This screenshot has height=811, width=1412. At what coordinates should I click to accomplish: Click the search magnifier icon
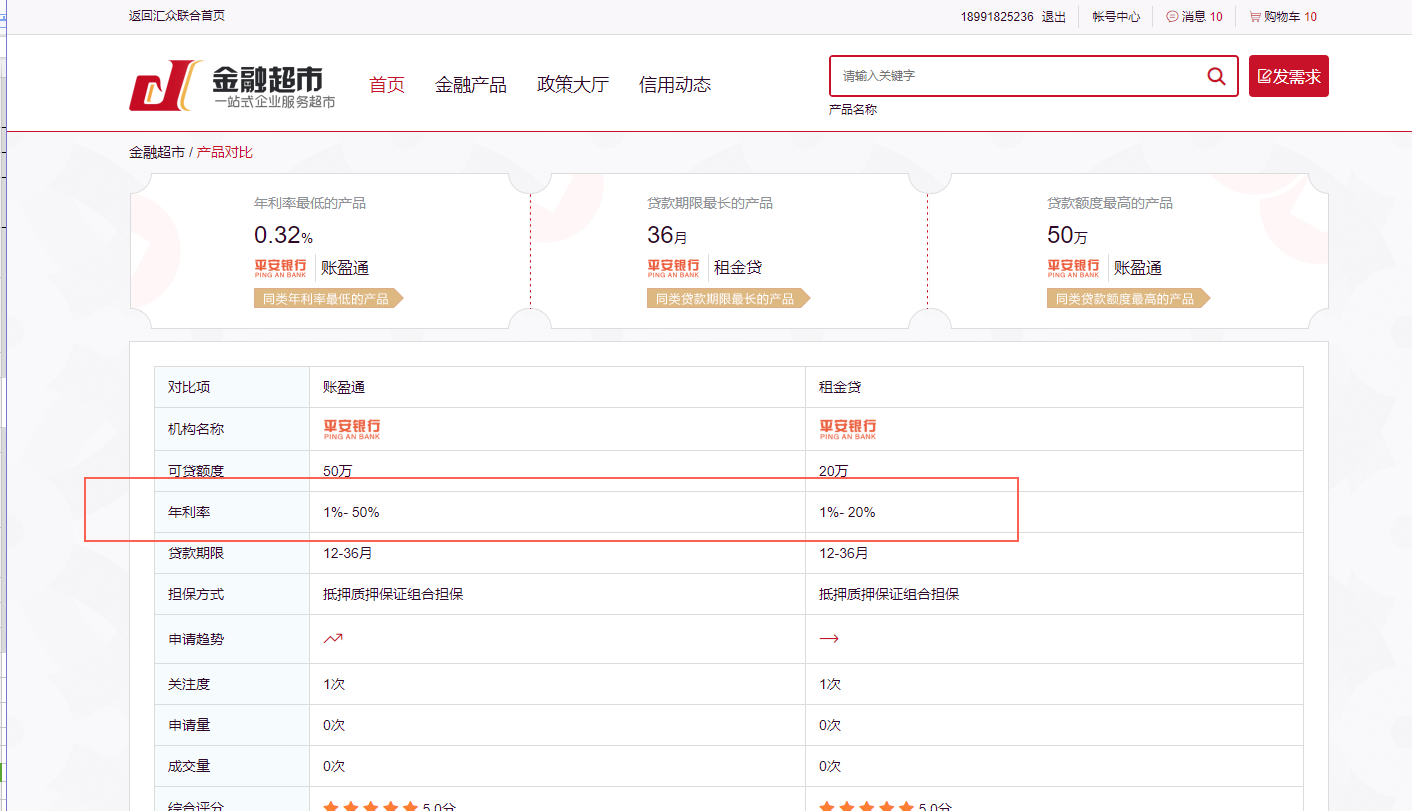1216,76
